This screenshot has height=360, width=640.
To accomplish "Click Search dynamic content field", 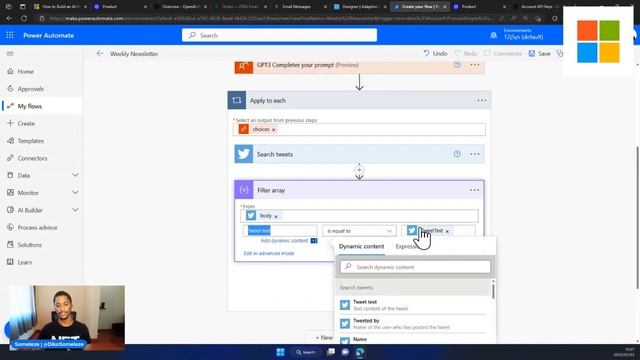I will pyautogui.click(x=416, y=267).
